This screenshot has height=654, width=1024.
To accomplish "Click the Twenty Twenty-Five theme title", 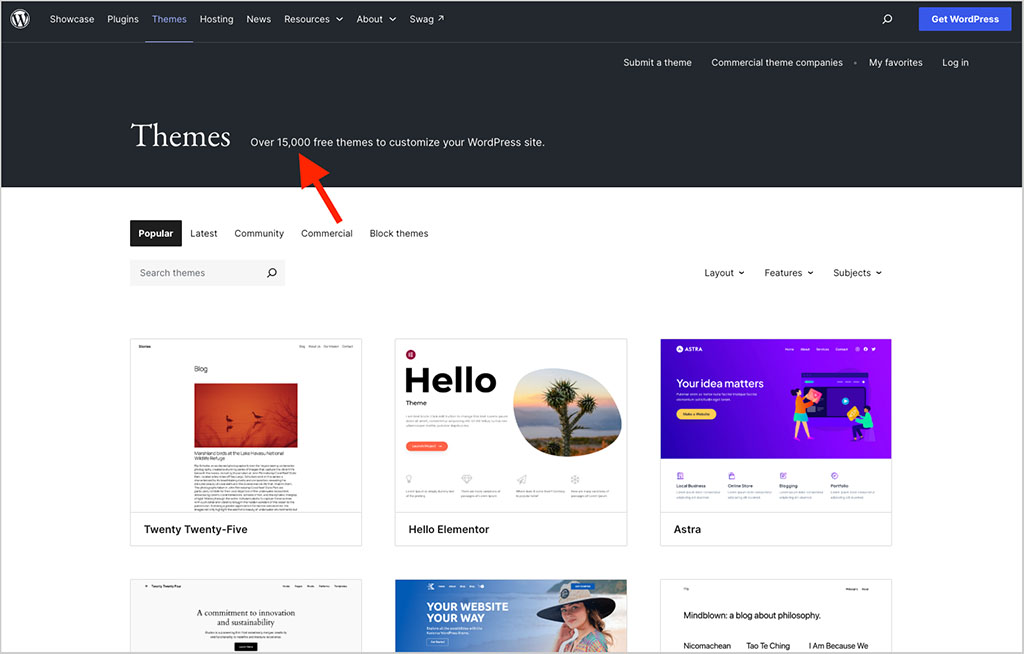I will tap(195, 529).
